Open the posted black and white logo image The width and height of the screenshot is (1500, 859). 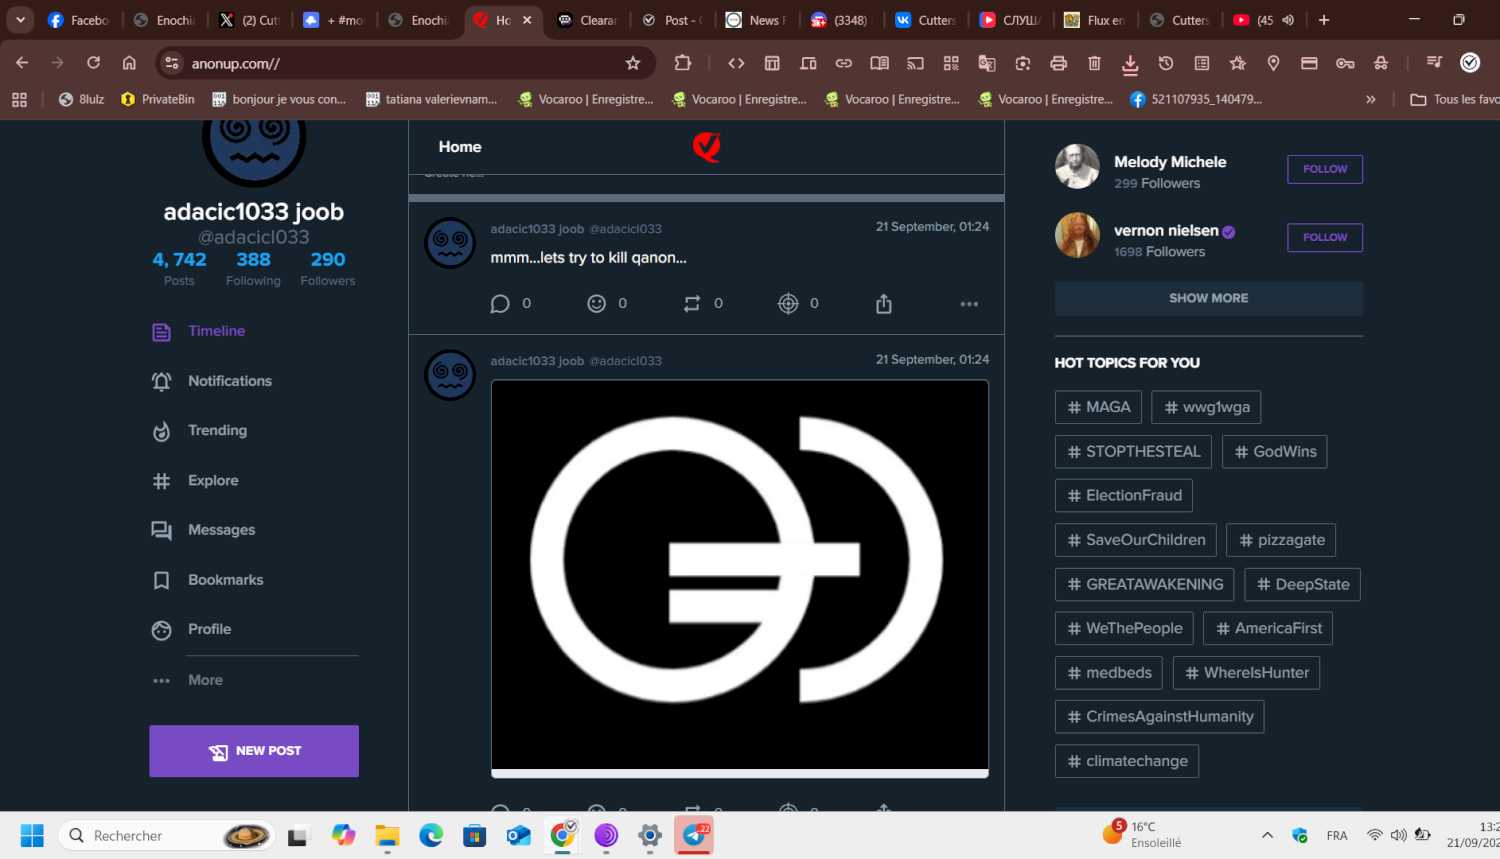[739, 575]
